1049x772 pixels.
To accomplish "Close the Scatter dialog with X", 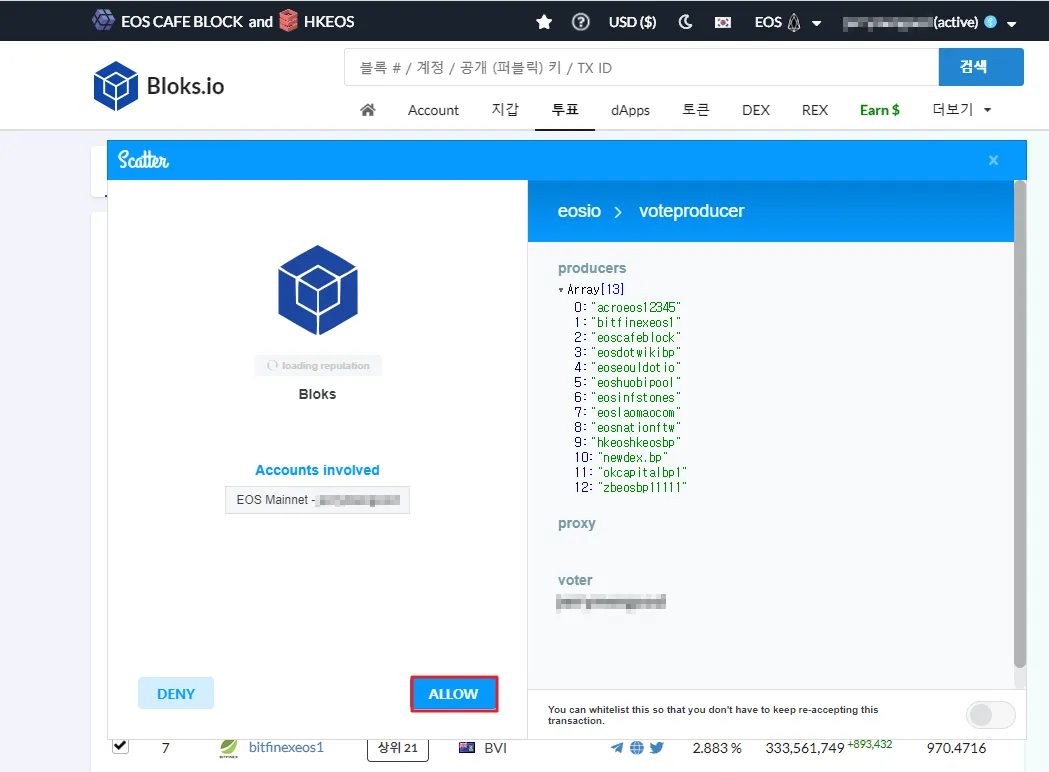I will tap(993, 160).
